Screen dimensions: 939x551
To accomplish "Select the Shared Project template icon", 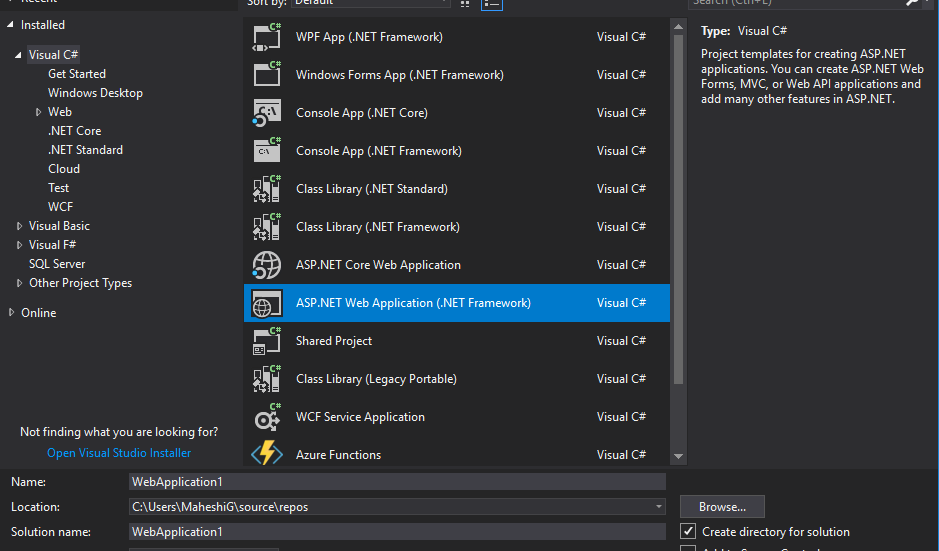I will 267,341.
